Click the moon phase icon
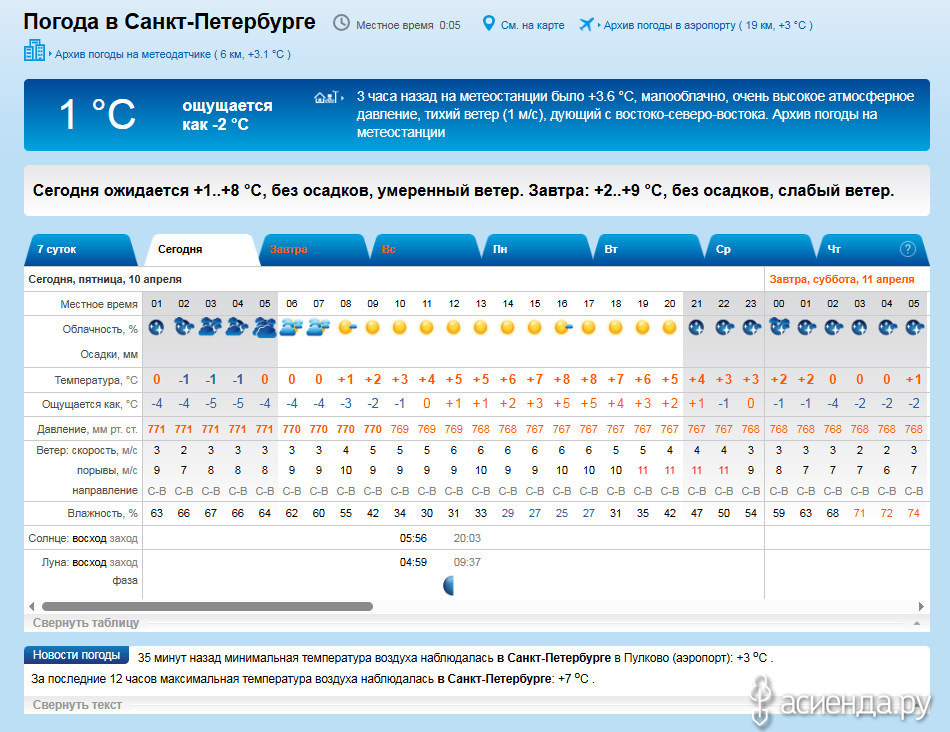This screenshot has width=950, height=732. 450,586
